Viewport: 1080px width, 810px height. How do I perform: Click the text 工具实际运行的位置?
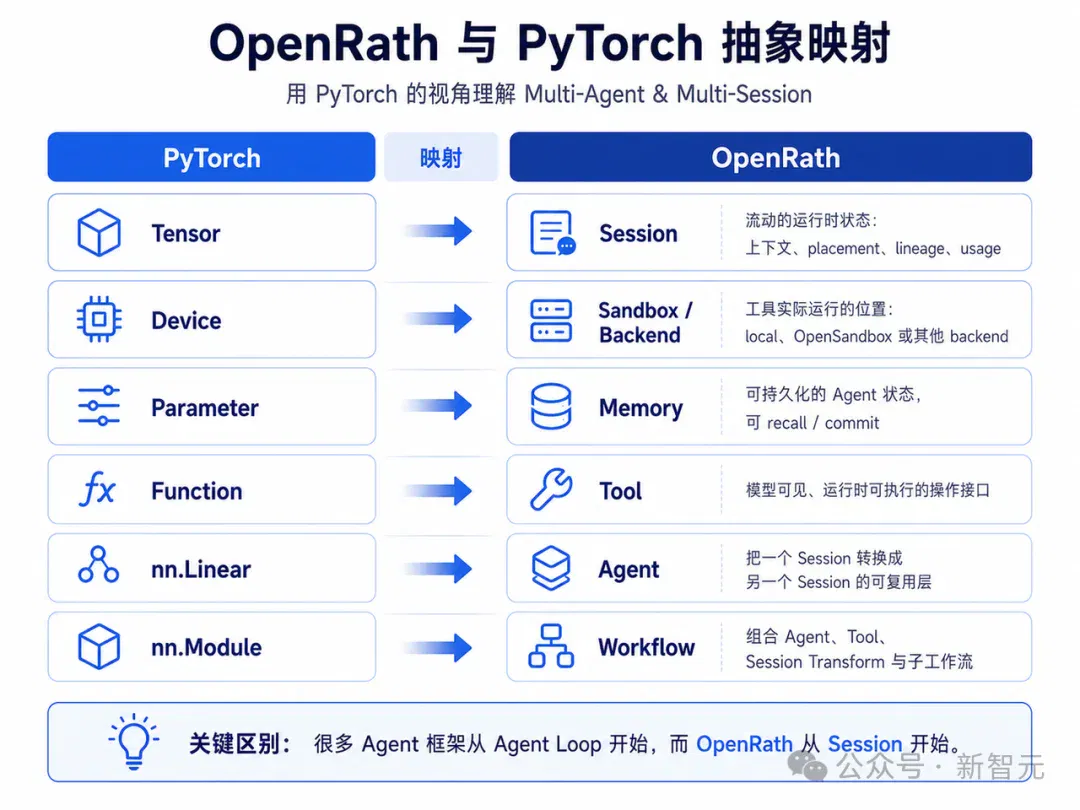coord(819,309)
